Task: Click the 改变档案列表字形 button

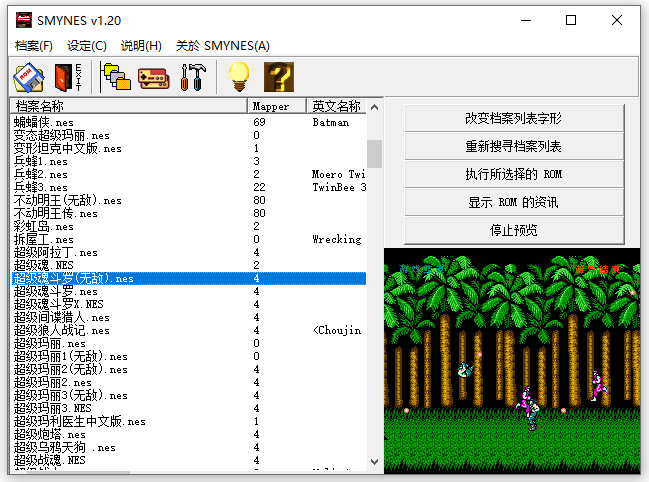Action: 514,118
